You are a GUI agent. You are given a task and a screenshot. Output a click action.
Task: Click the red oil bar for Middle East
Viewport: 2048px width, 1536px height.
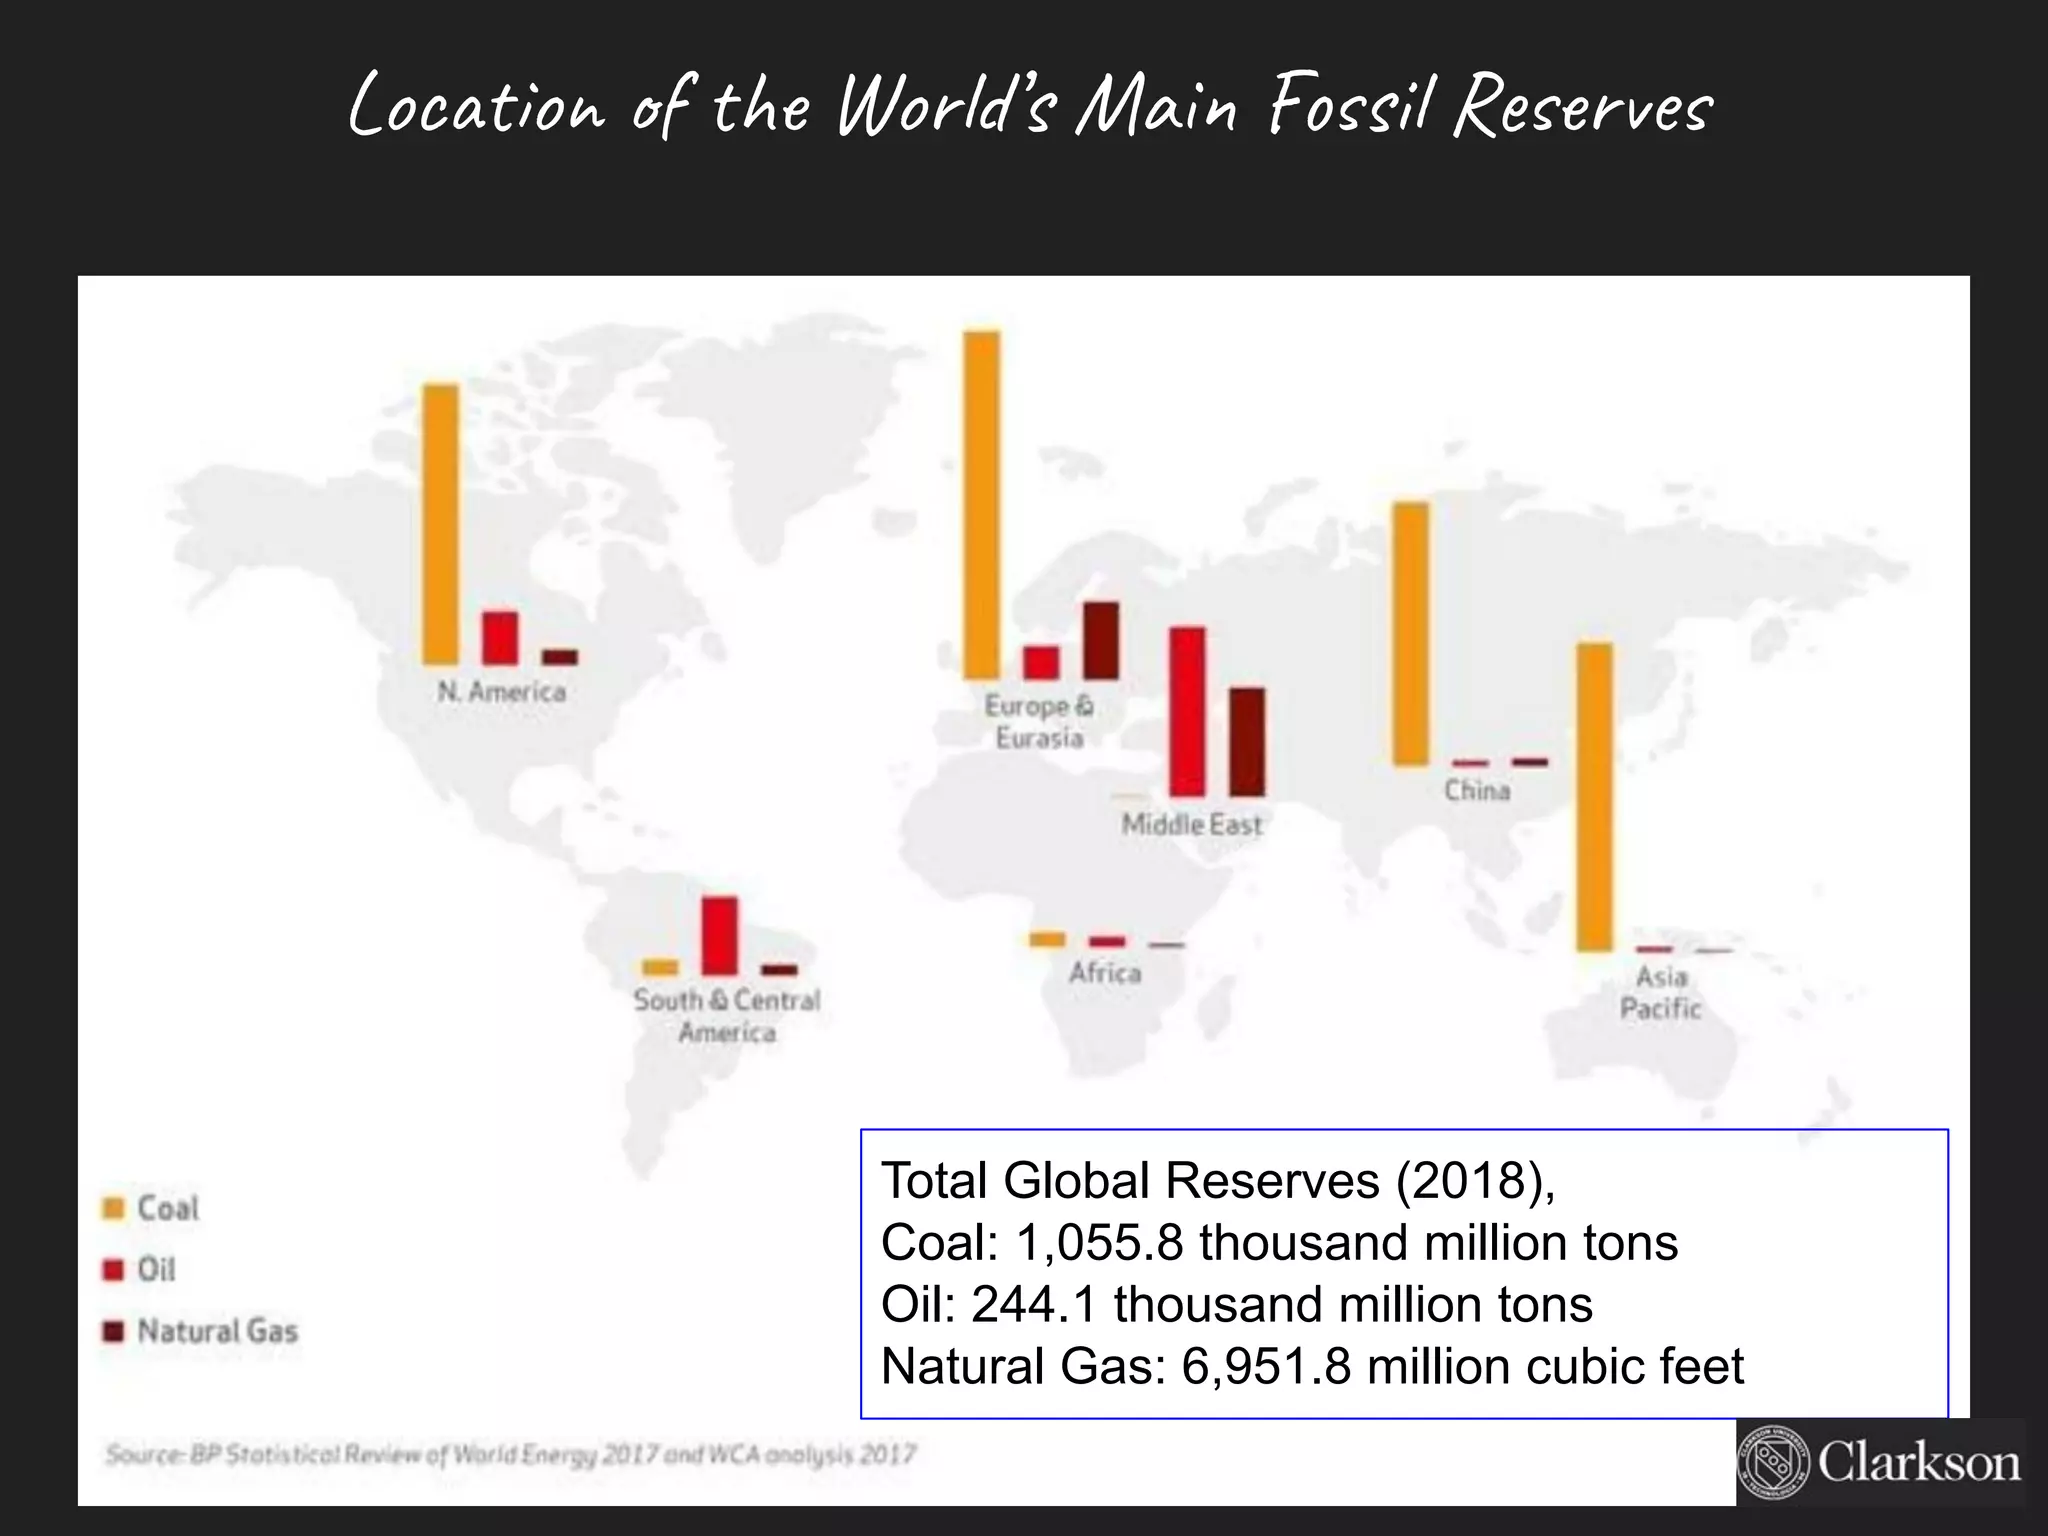(x=1187, y=711)
